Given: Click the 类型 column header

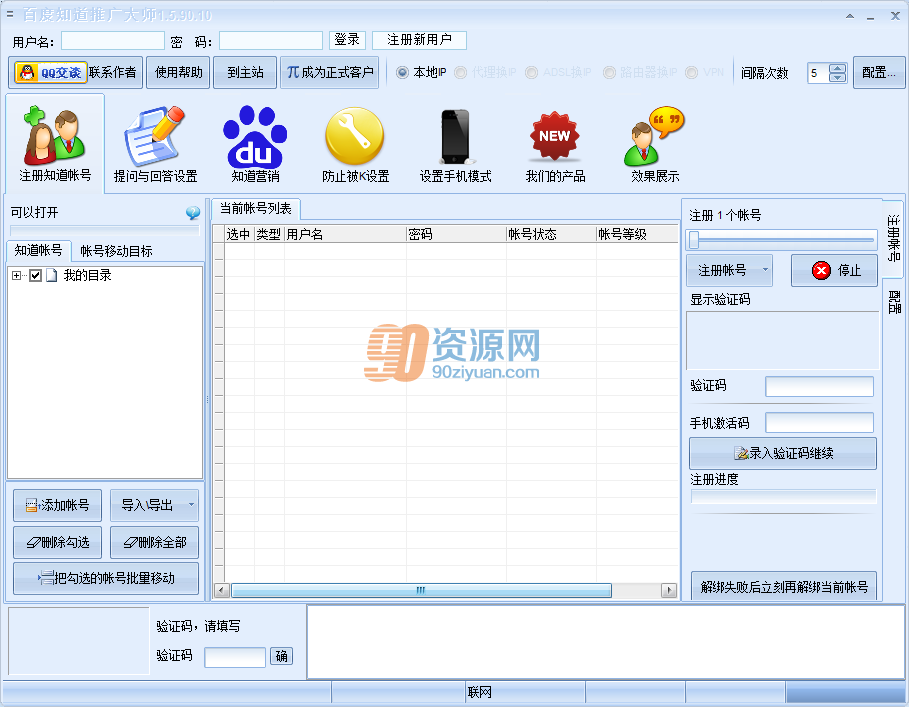Looking at the screenshot, I should pos(269,234).
